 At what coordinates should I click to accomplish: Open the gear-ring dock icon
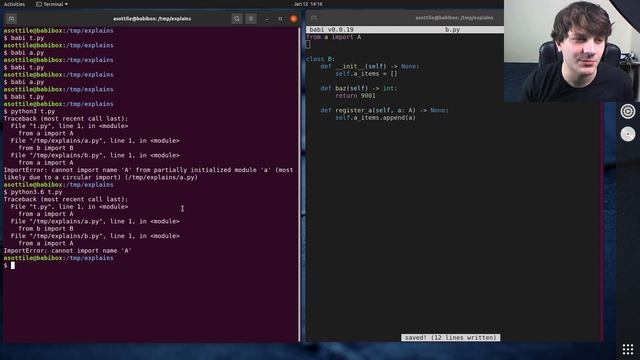628,111
